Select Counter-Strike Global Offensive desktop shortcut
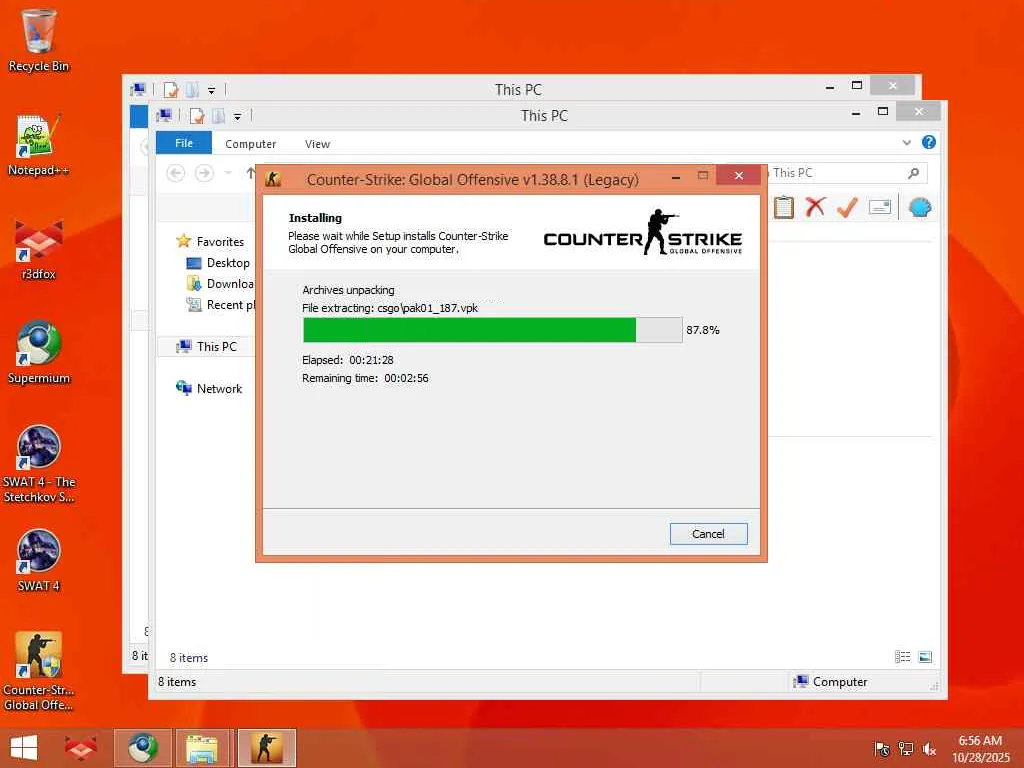 [38, 671]
